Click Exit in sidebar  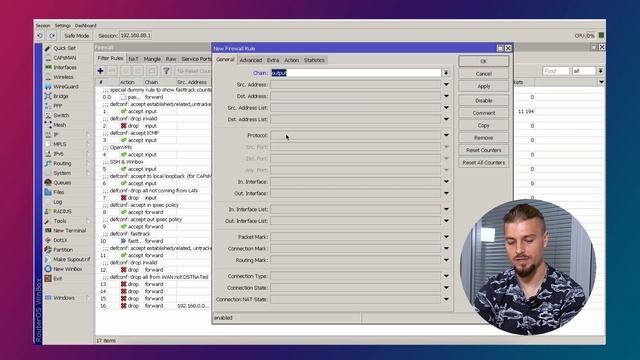pos(58,278)
